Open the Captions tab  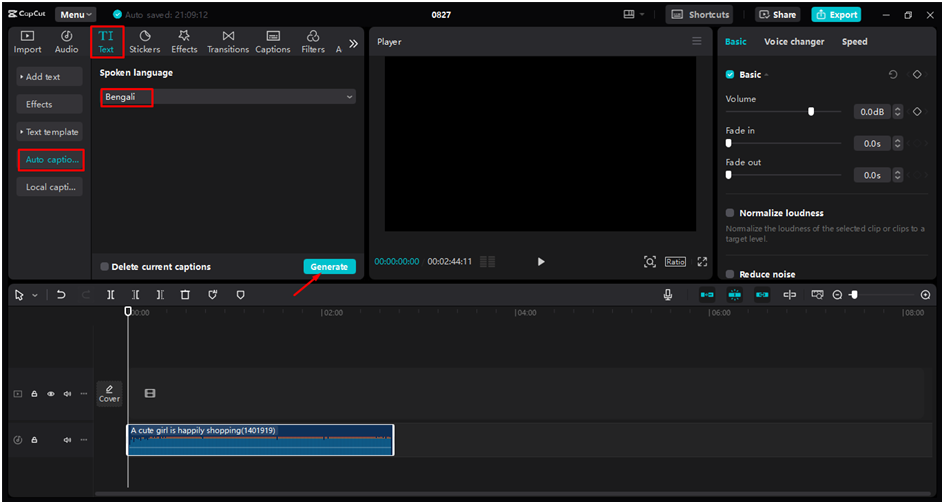[x=273, y=42]
